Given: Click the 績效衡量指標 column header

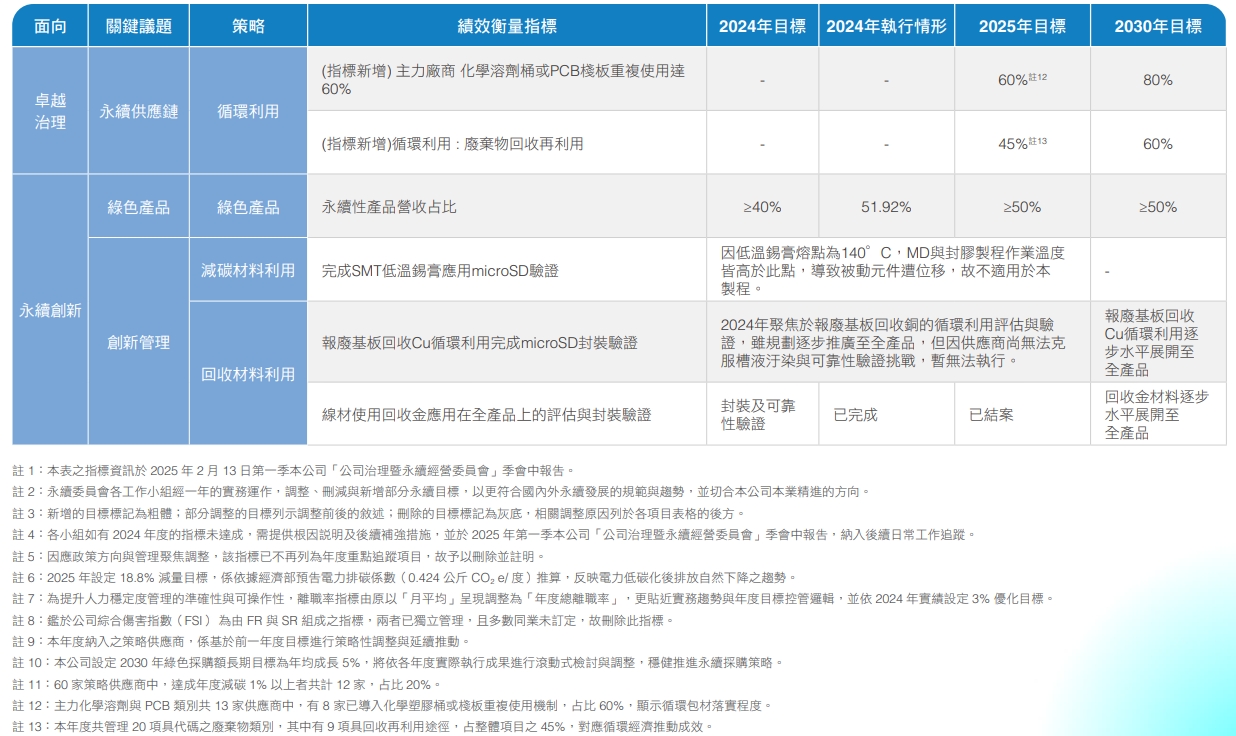Looking at the screenshot, I should pos(507,26).
